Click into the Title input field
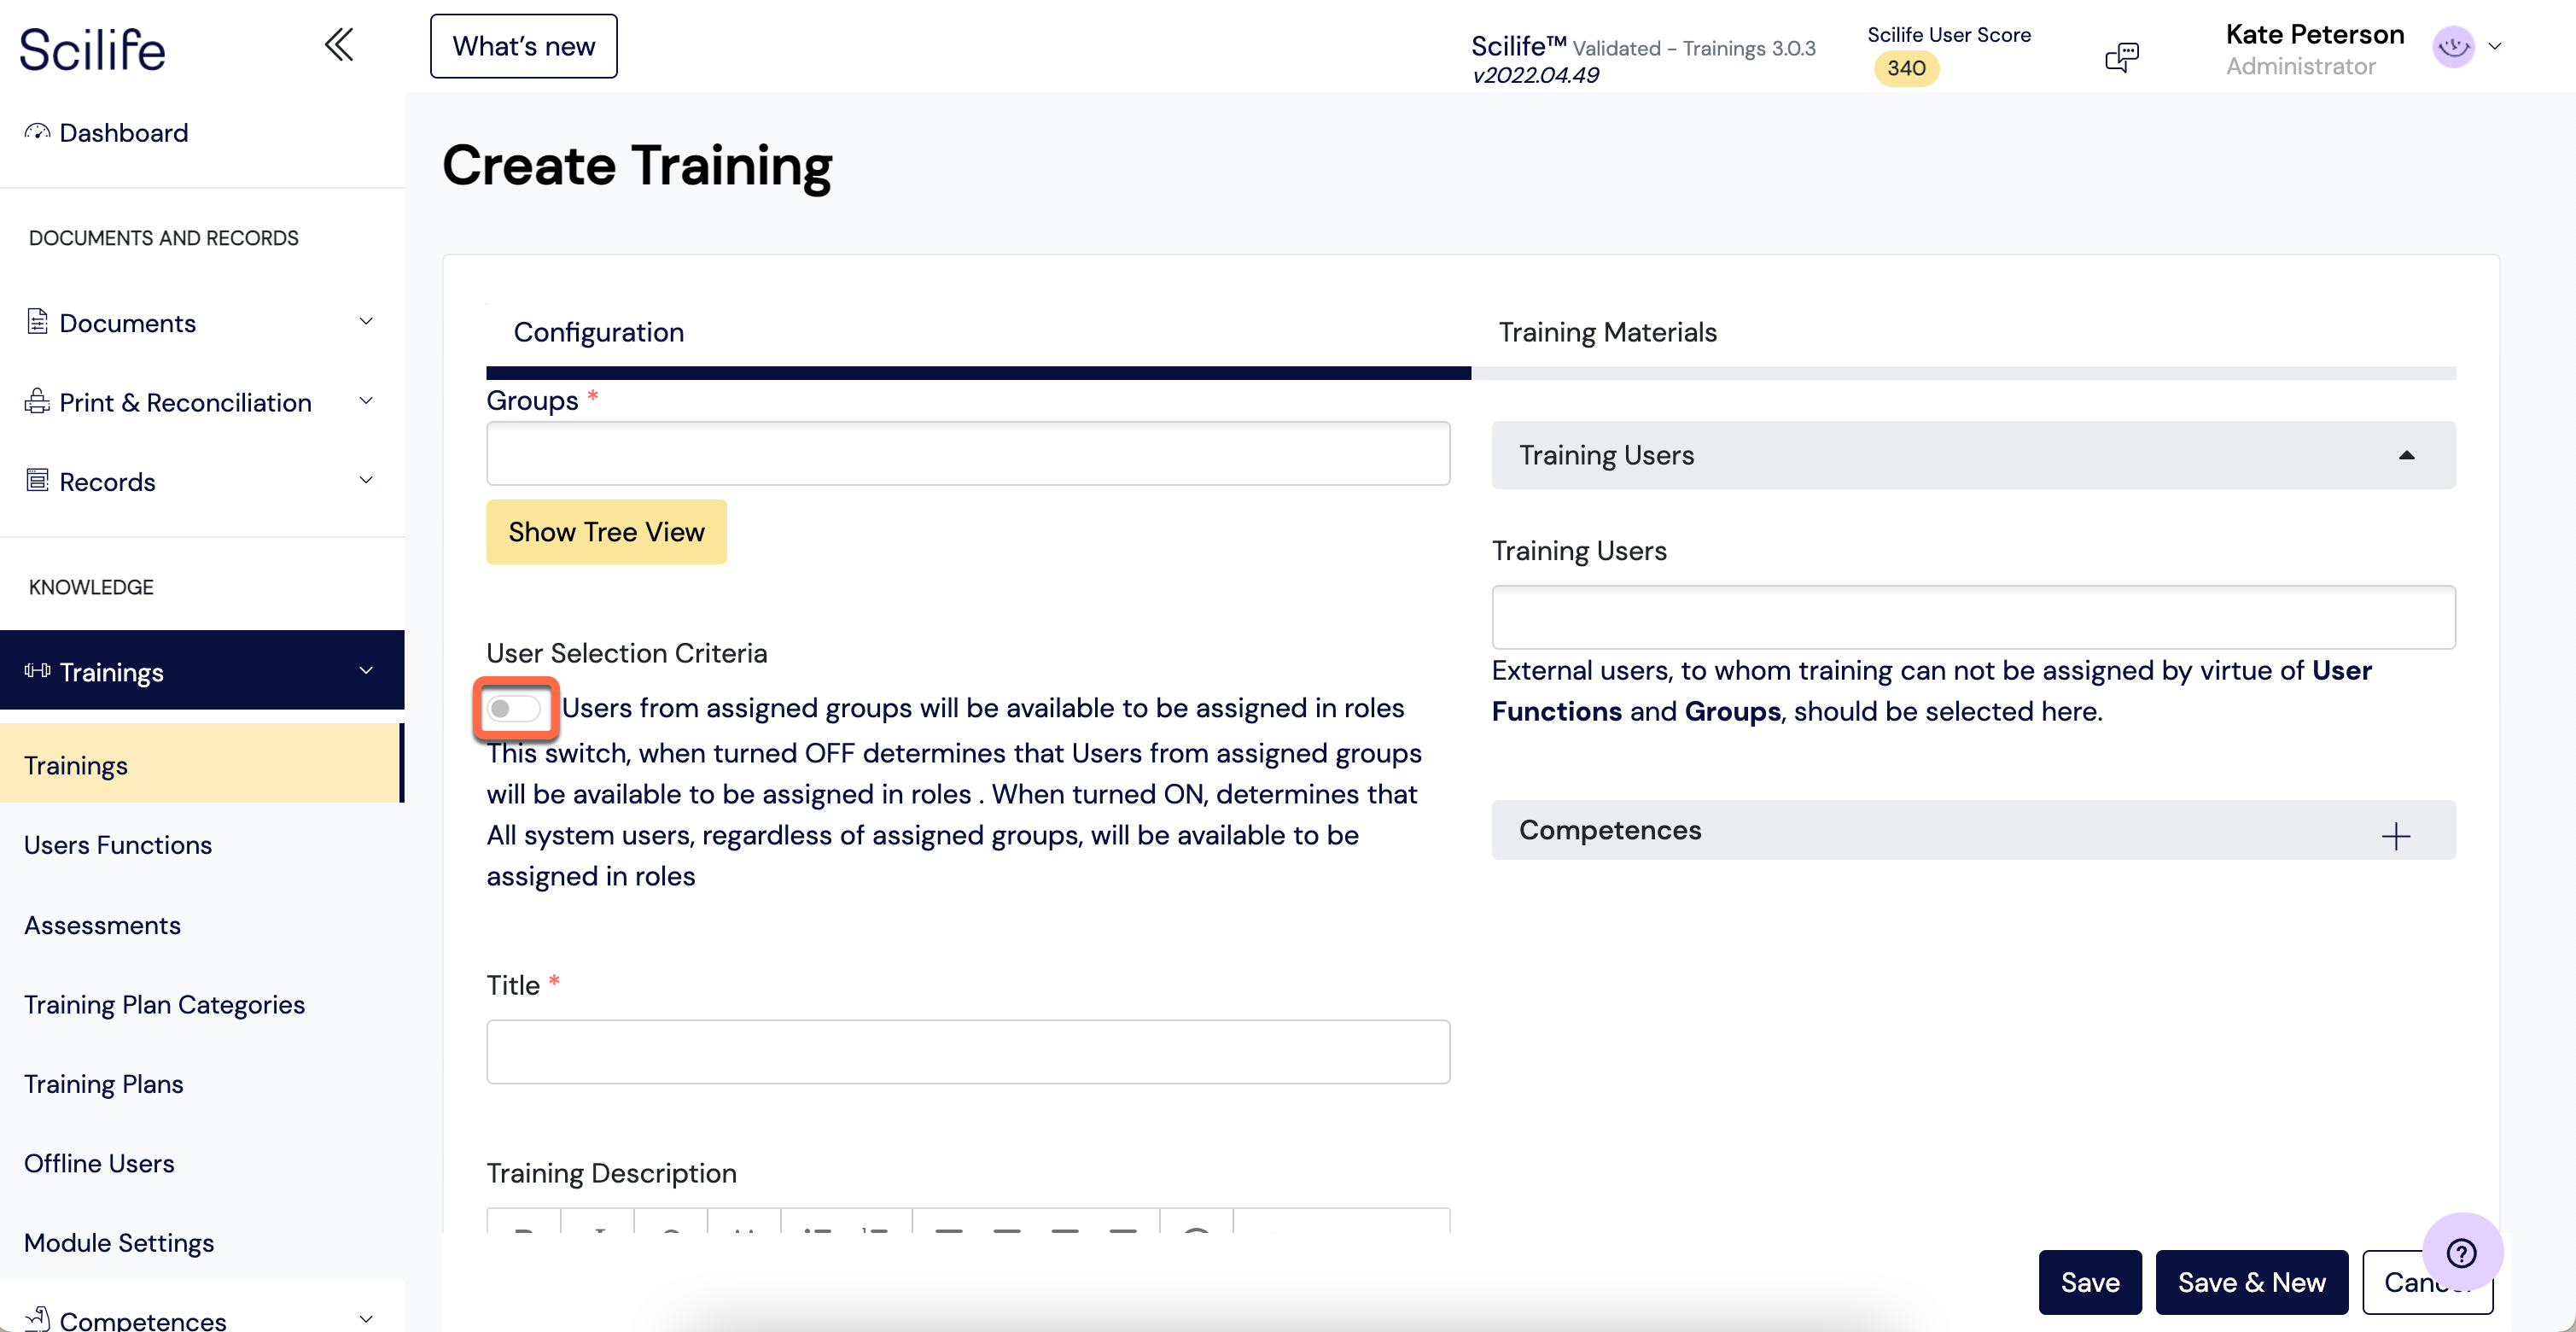This screenshot has width=2576, height=1332. (968, 1052)
